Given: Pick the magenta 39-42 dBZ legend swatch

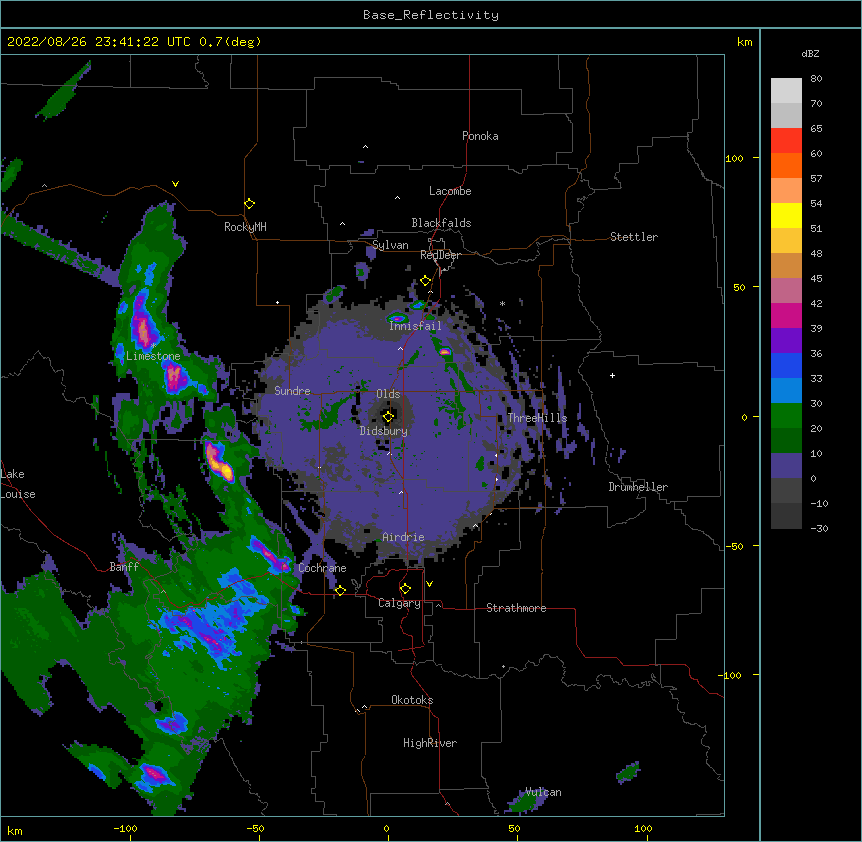Looking at the screenshot, I should 786,315.
